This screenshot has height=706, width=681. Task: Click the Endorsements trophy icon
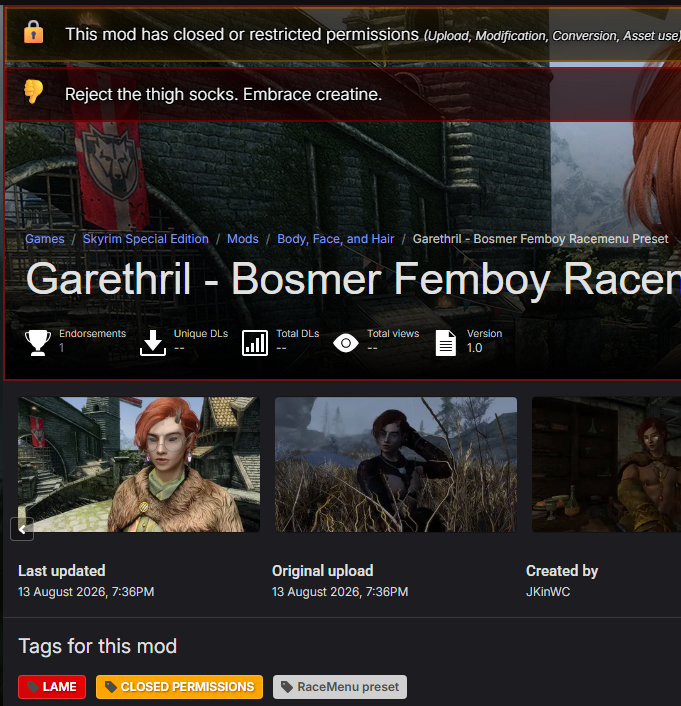[38, 343]
